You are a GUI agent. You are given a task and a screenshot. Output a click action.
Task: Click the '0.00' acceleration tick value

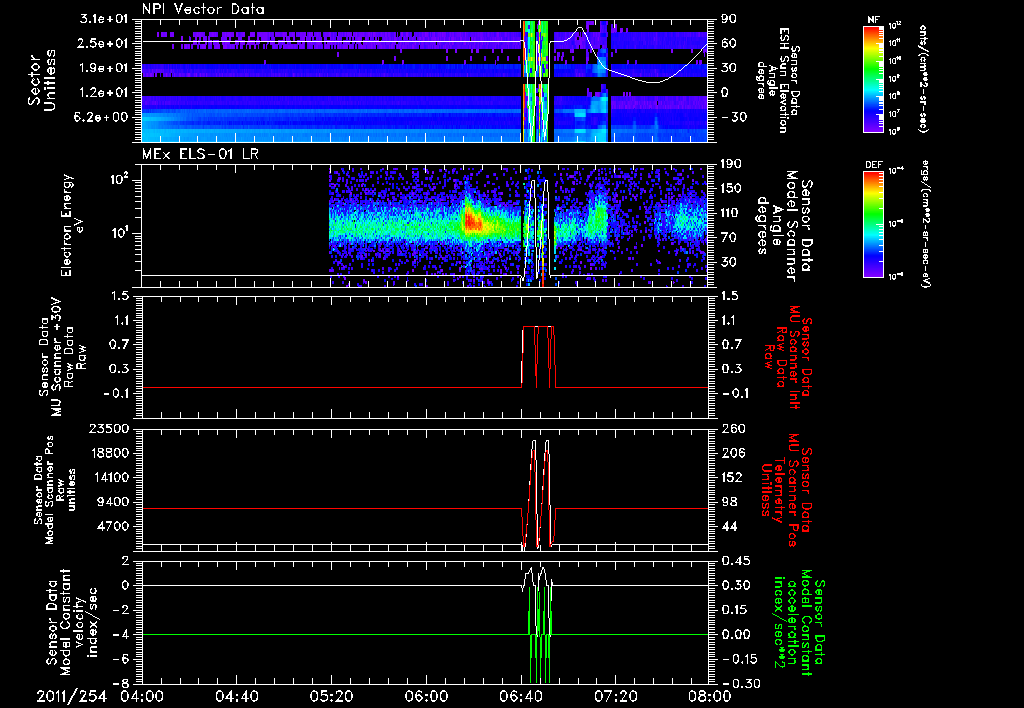click(x=735, y=634)
